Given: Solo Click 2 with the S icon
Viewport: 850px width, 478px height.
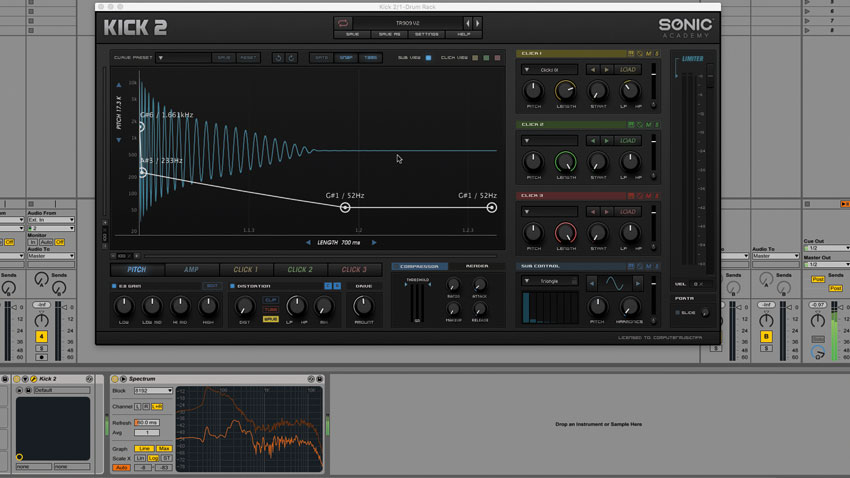Looking at the screenshot, I should [x=657, y=125].
